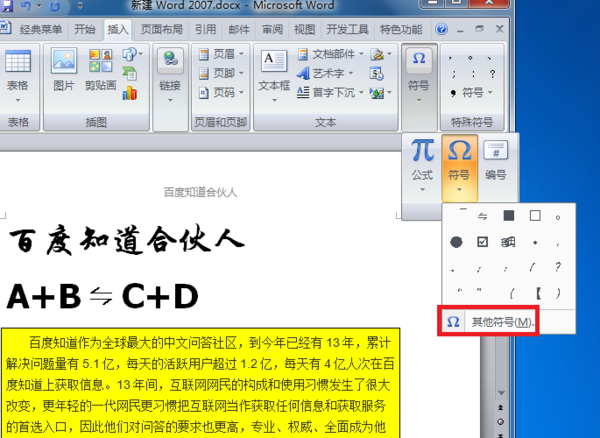Image resolution: width=600 pixels, height=438 pixels.
Task: Switch to the 经典菜单 tab
Action: point(41,29)
